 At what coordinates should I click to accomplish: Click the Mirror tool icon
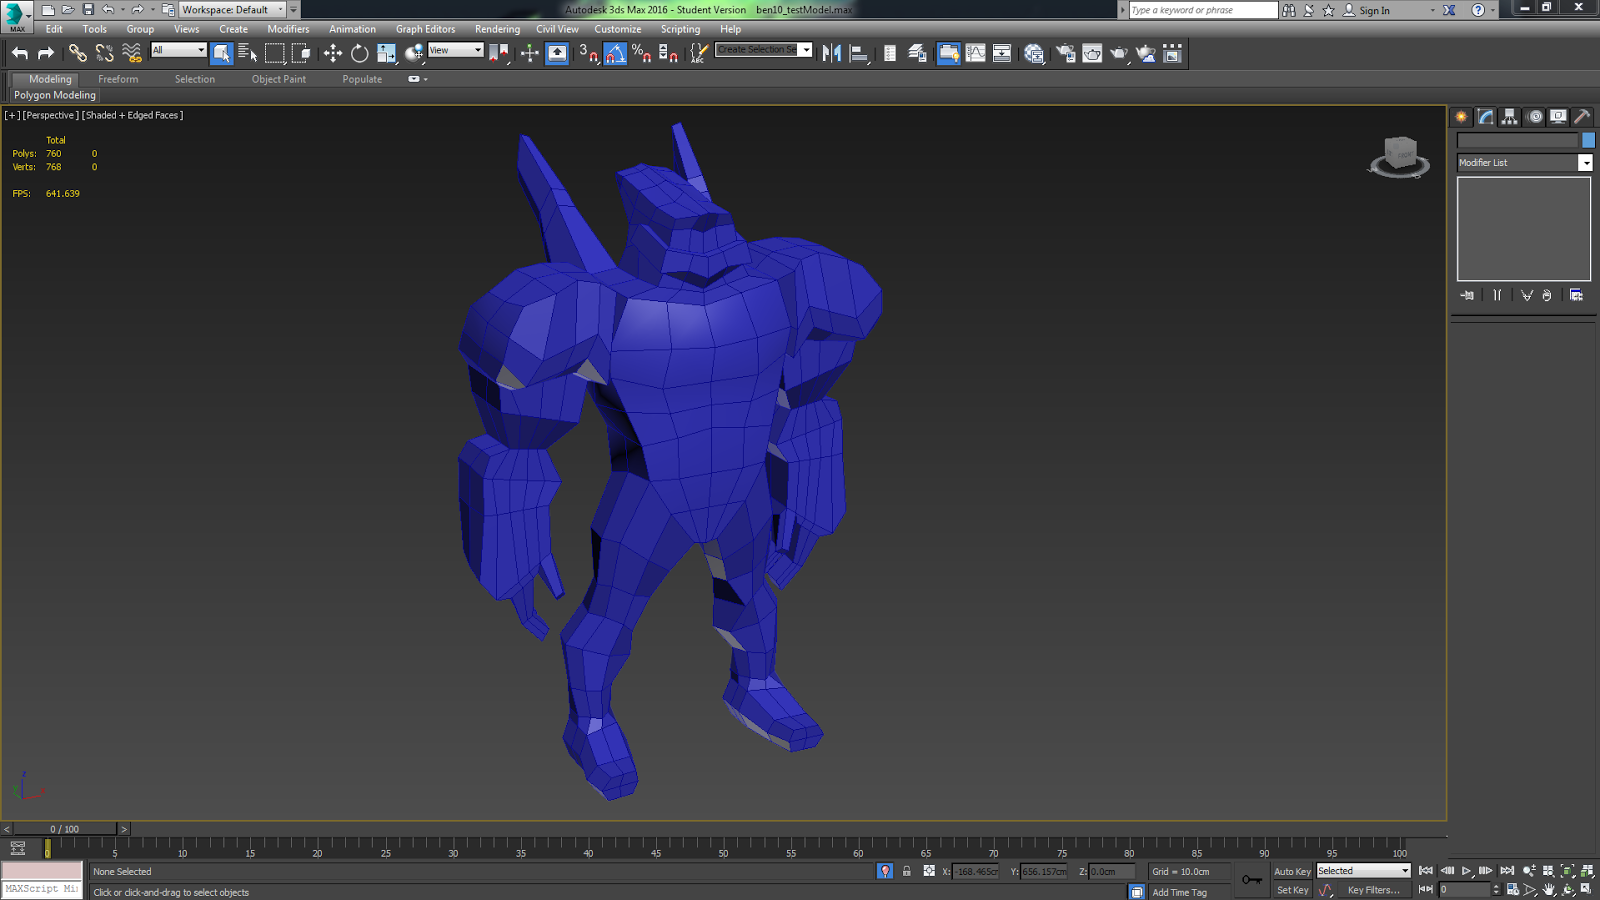(831, 53)
